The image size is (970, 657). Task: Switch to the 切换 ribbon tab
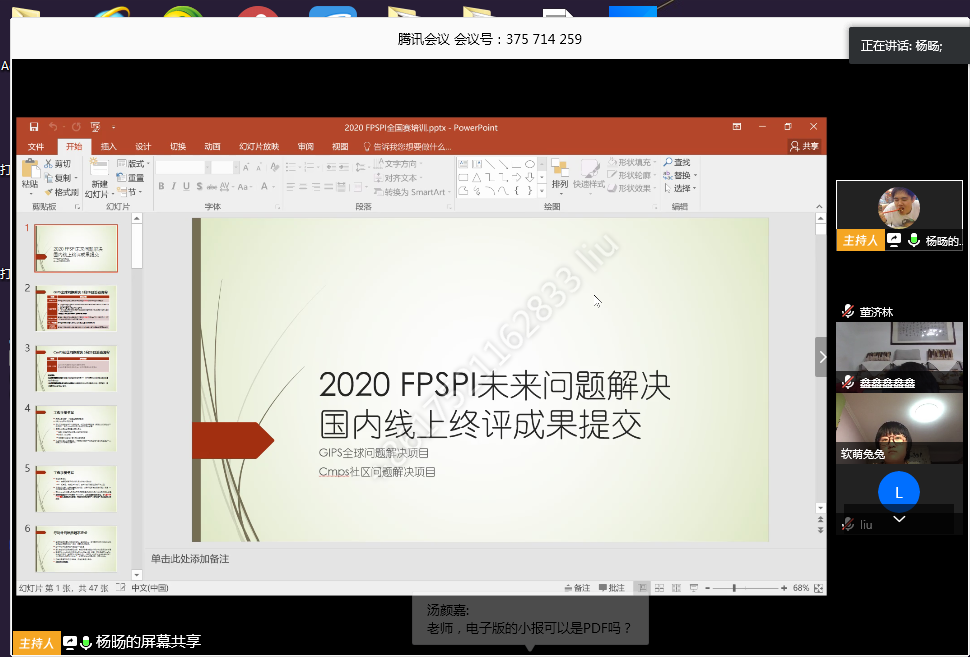[x=178, y=147]
